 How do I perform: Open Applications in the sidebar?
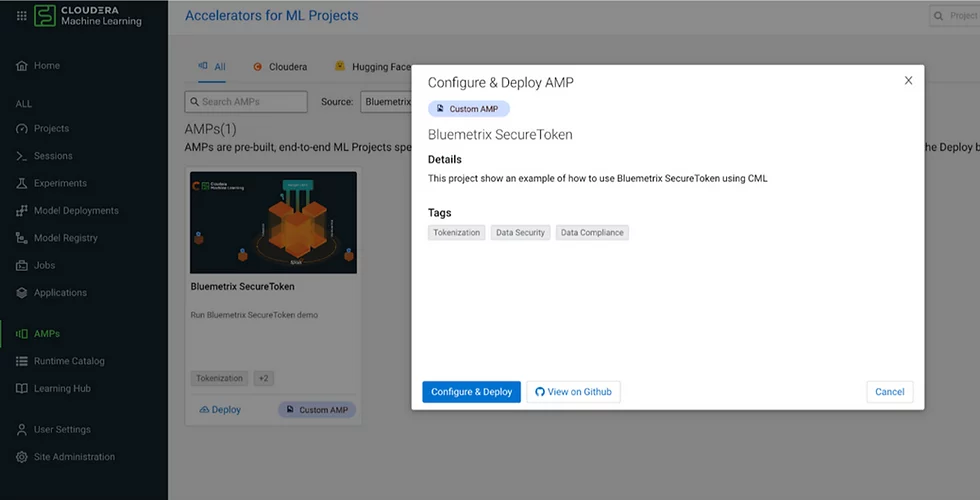pos(60,293)
